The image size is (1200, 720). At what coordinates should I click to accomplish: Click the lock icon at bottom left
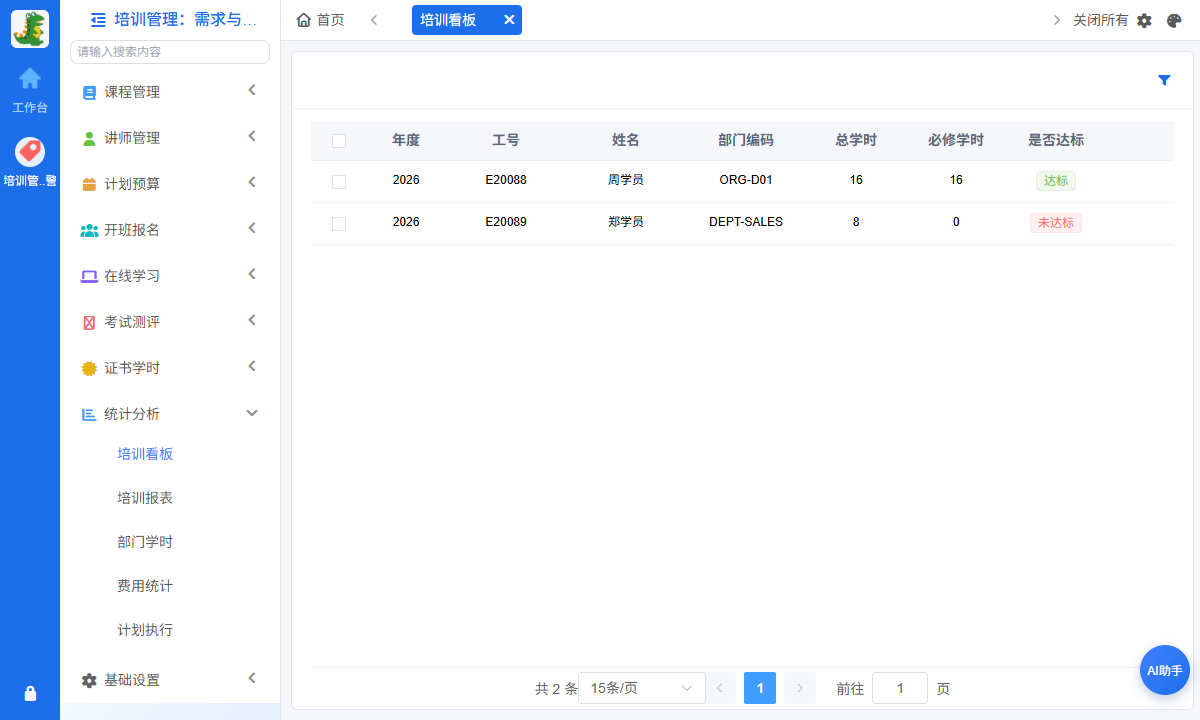pos(30,693)
